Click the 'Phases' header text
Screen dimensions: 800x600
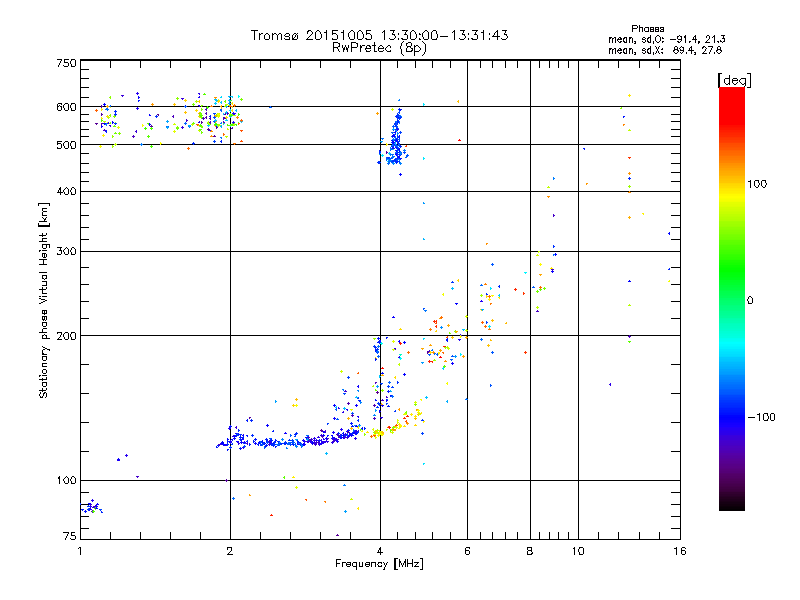(x=647, y=29)
